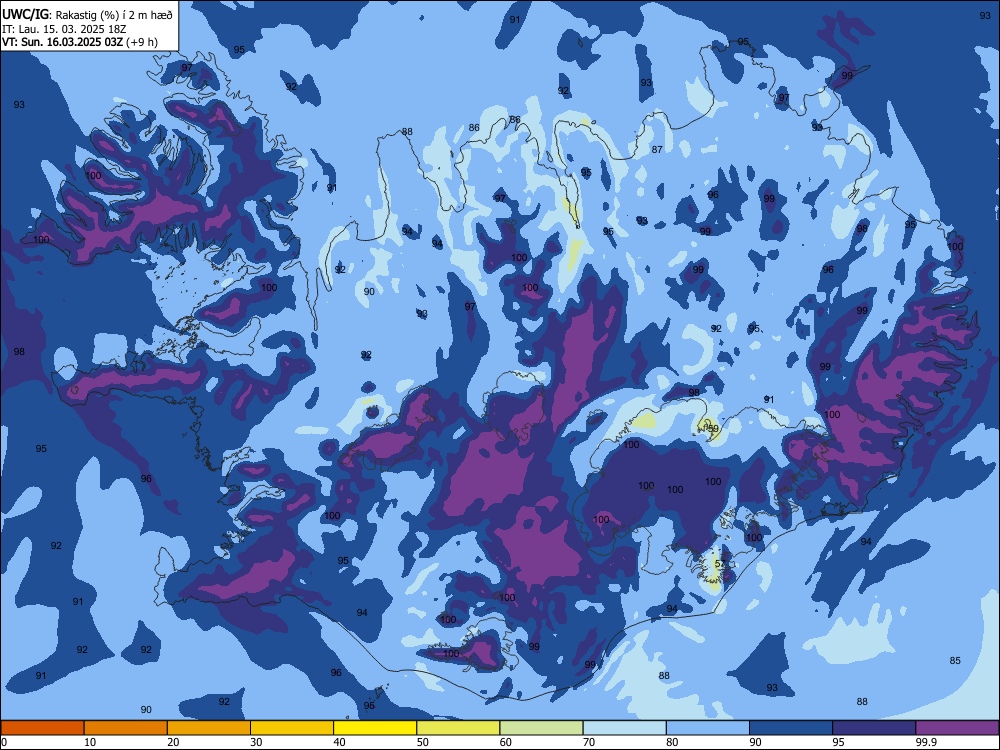Click the 90–95 medium blue legend swatch
Screen dimensions: 1000x750
coord(791,728)
